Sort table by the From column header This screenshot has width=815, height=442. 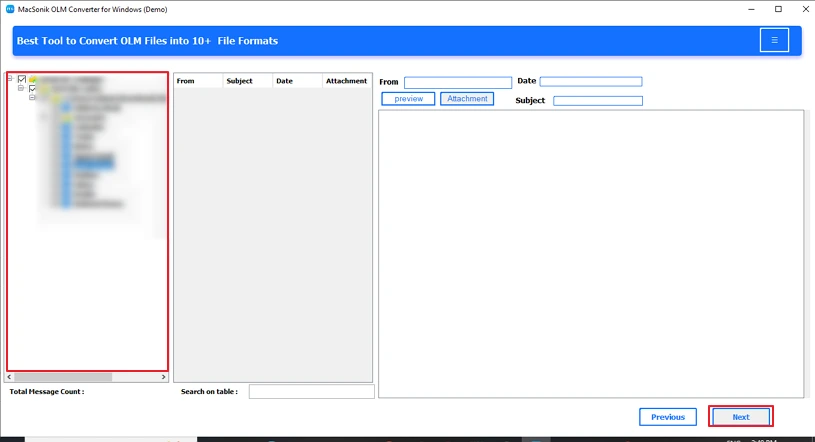point(197,81)
